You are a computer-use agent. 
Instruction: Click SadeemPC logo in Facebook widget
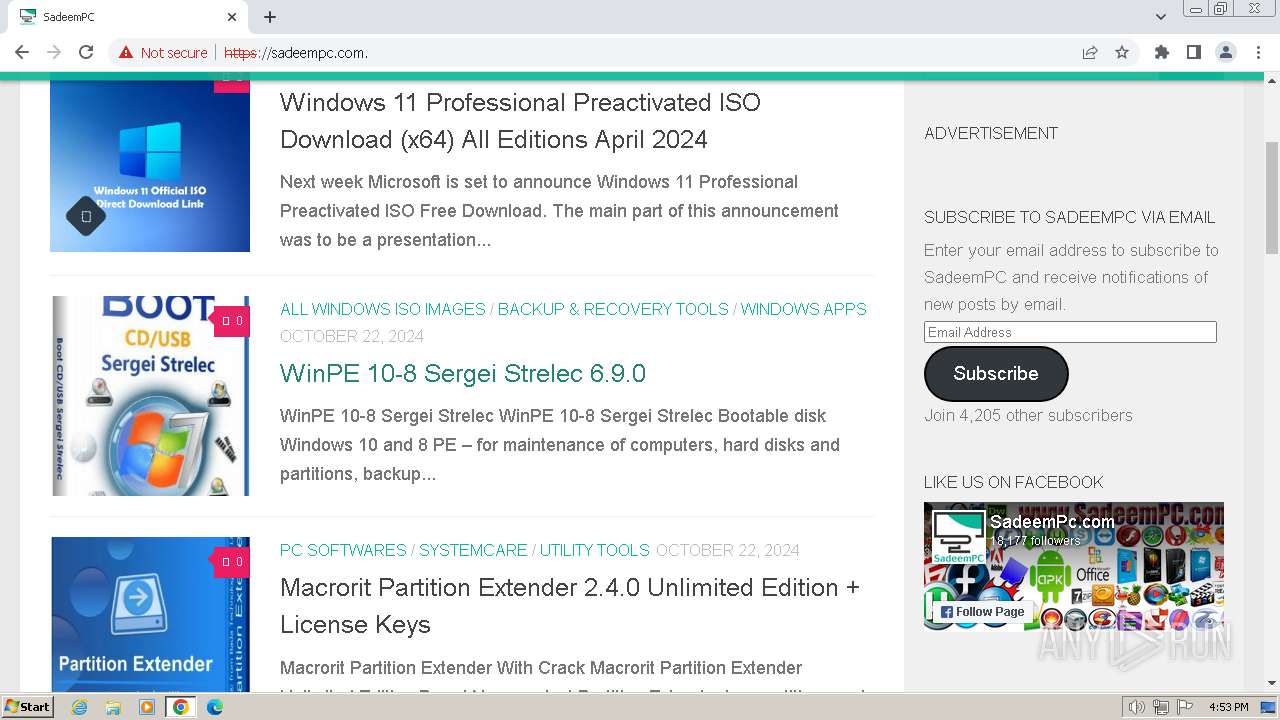click(958, 538)
